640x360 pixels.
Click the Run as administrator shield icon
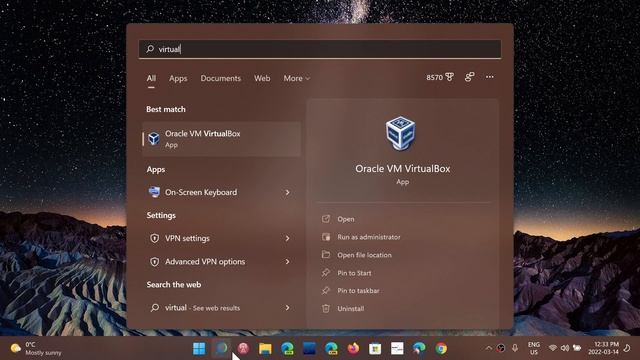[x=326, y=237]
